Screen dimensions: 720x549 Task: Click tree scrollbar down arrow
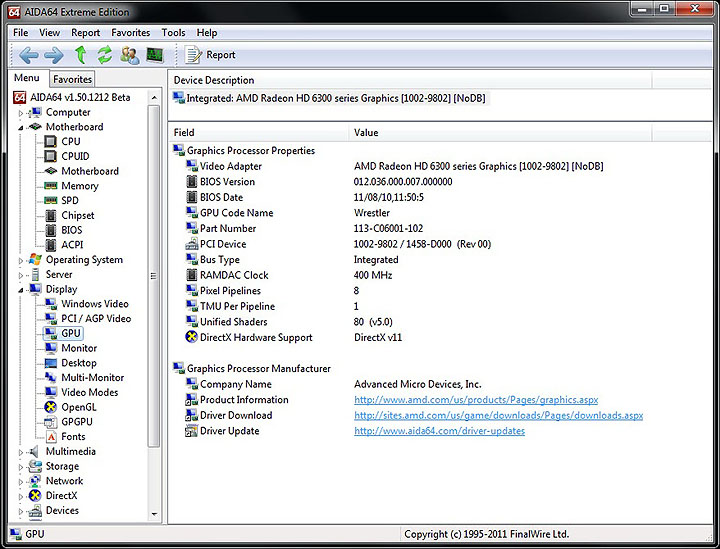click(154, 514)
